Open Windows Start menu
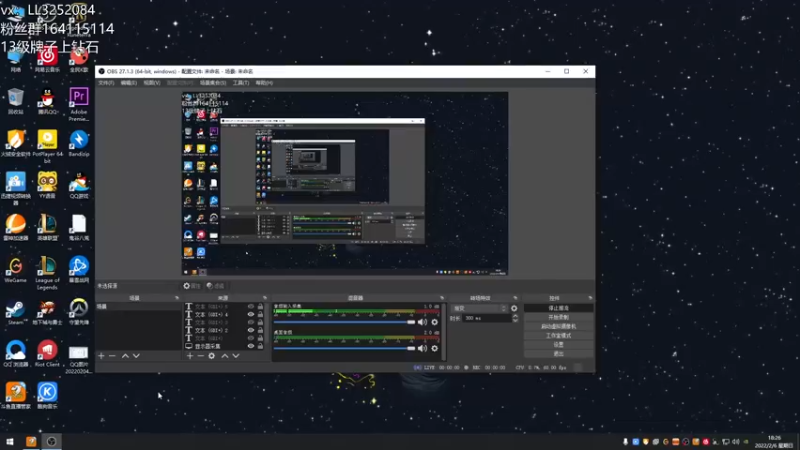Screen dimensions: 800x450 [10, 441]
